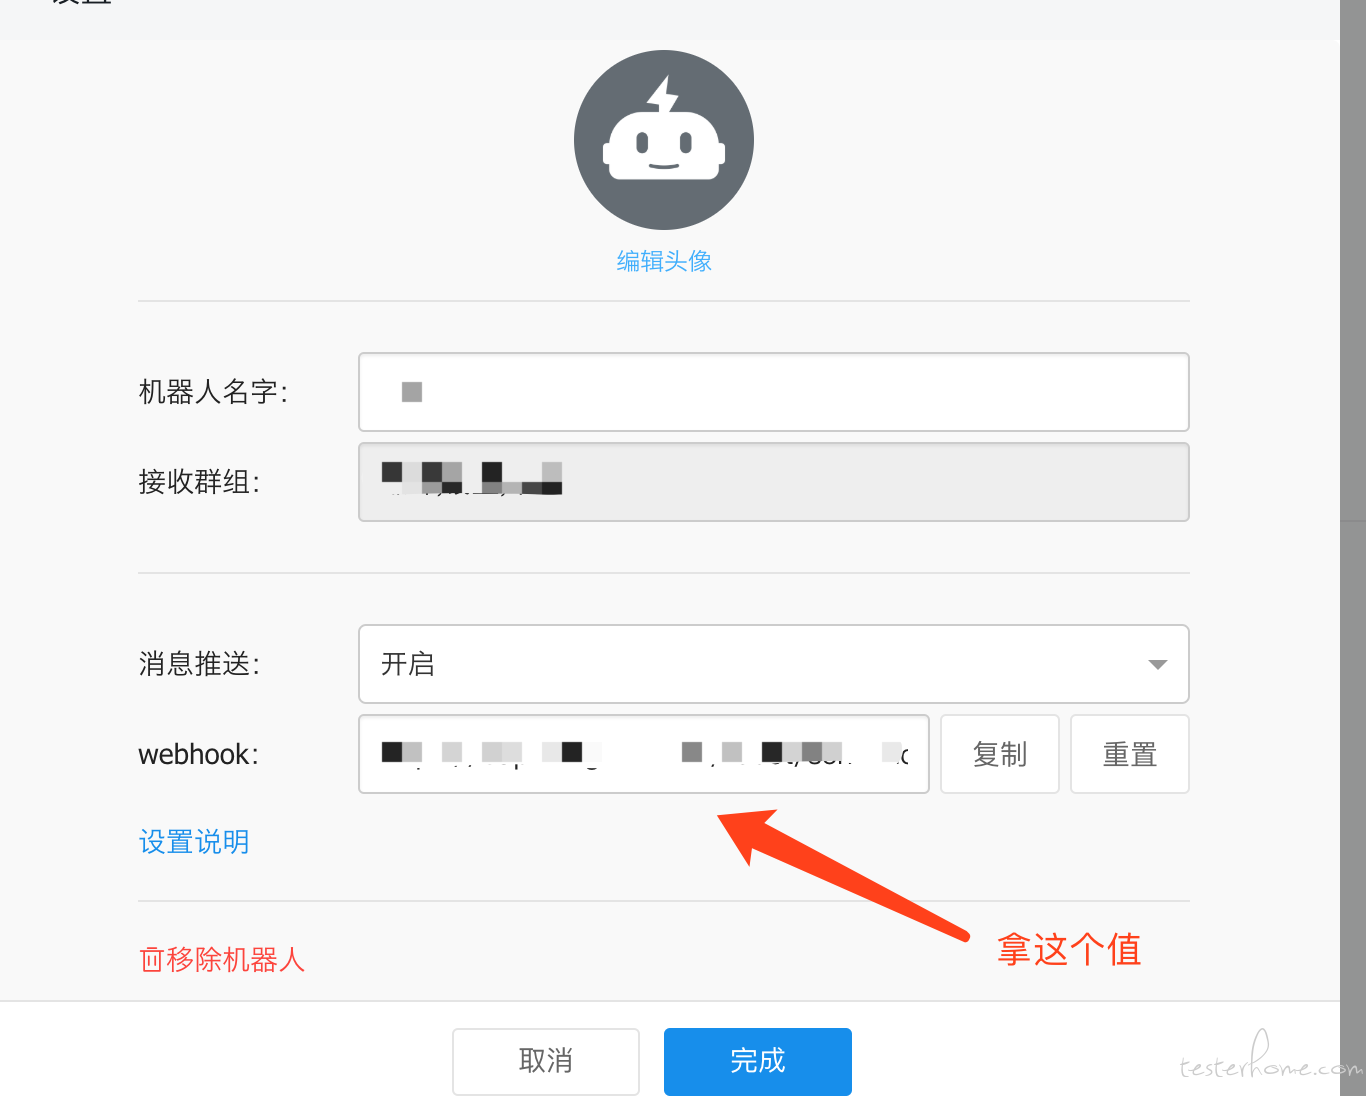Open the 消息推送 dropdown showing 开启
The width and height of the screenshot is (1366, 1096).
tap(774, 664)
